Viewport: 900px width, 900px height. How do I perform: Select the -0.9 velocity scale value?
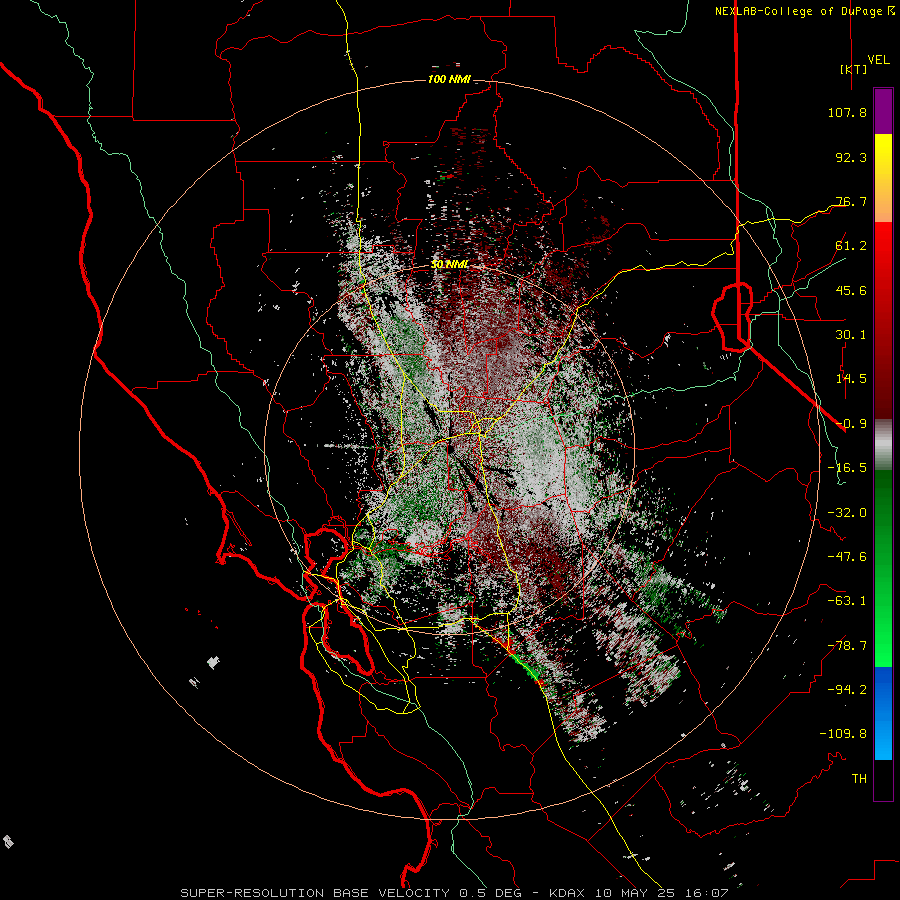click(x=851, y=424)
